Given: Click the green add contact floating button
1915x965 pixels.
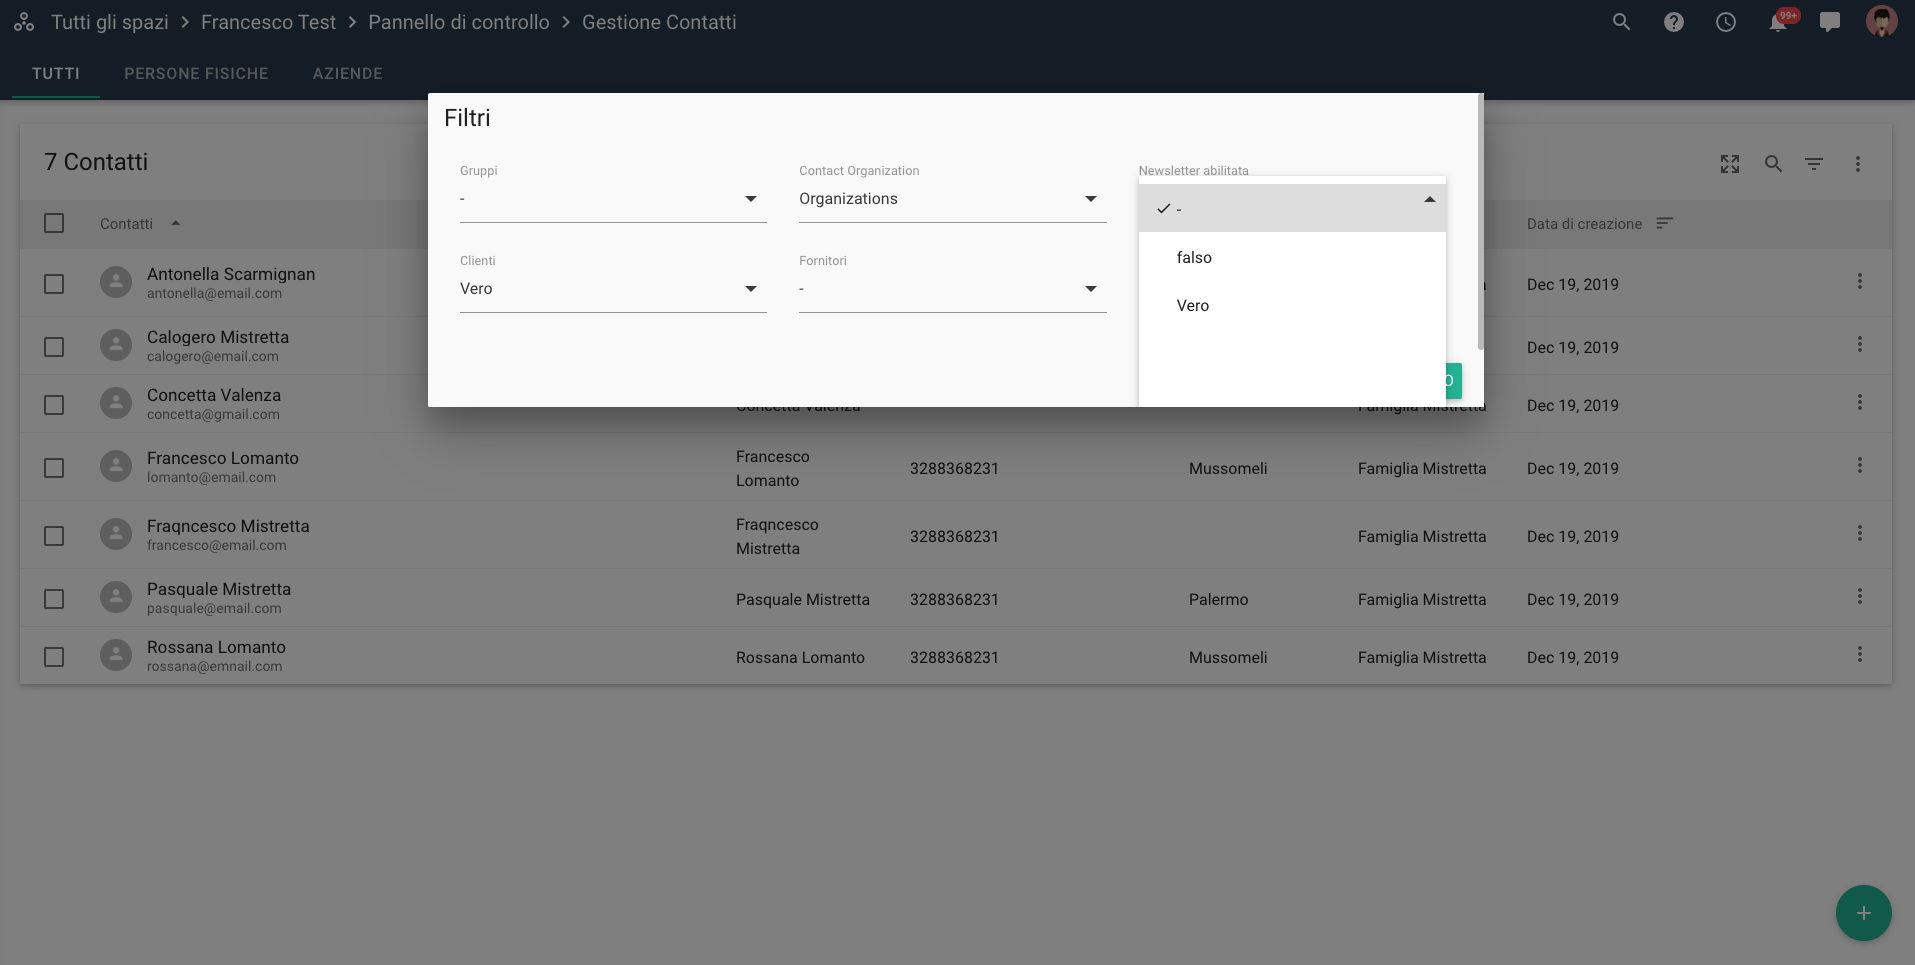Looking at the screenshot, I should (1863, 913).
